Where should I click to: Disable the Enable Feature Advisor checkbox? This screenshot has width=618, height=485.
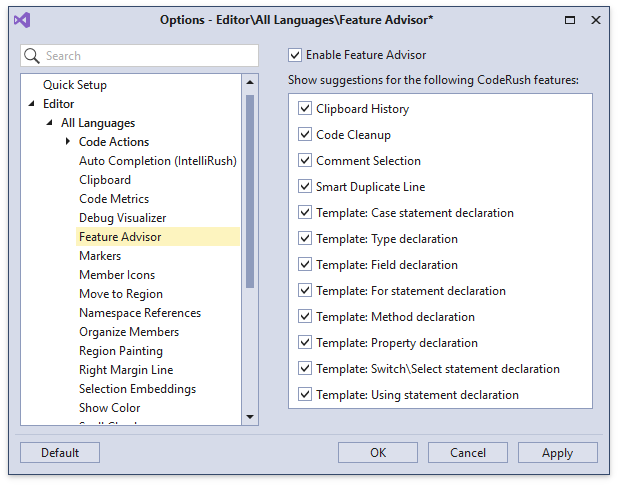coord(295,56)
